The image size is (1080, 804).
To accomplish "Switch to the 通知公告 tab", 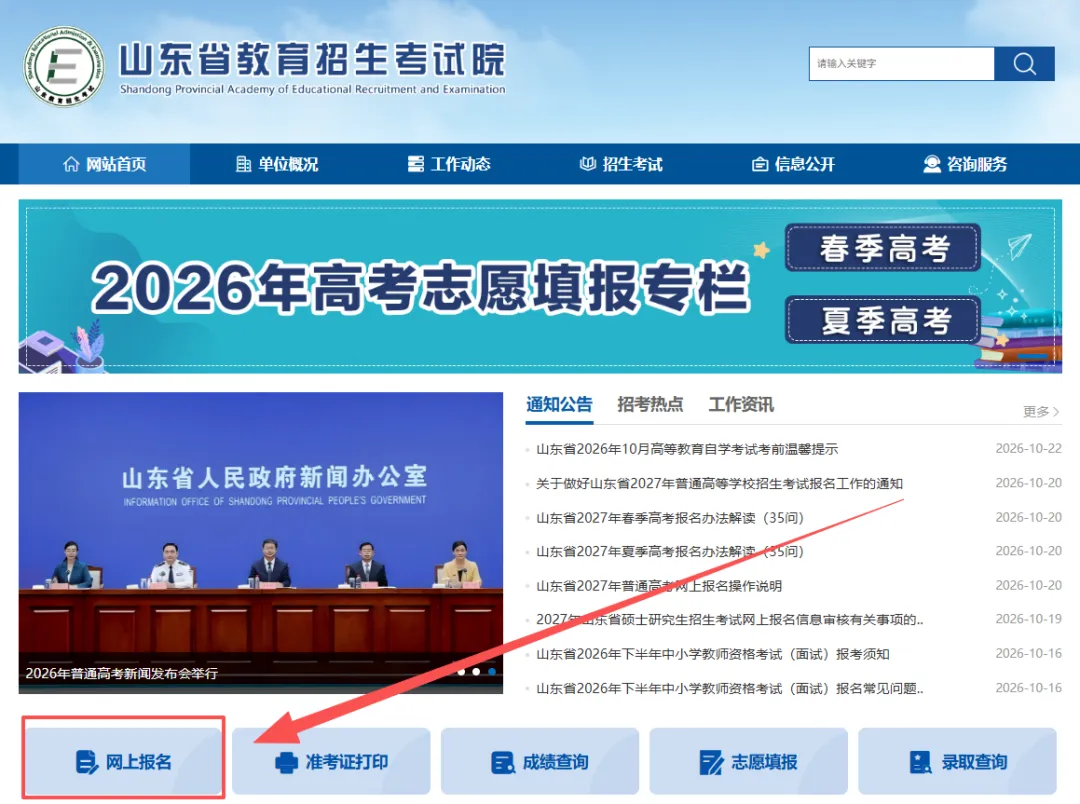I will pos(559,404).
